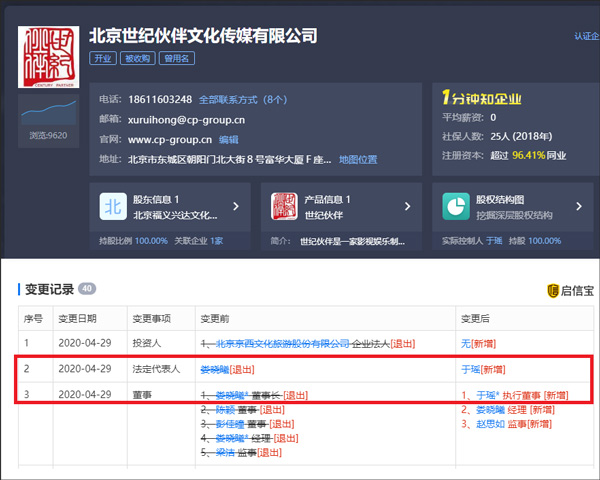Click the 被收购 tag

[138, 58]
